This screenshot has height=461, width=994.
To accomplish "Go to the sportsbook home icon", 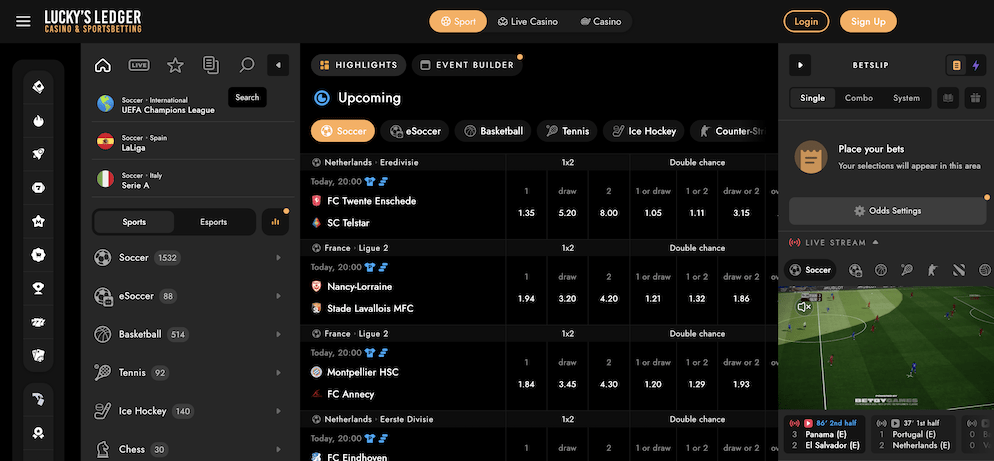I will tap(103, 65).
